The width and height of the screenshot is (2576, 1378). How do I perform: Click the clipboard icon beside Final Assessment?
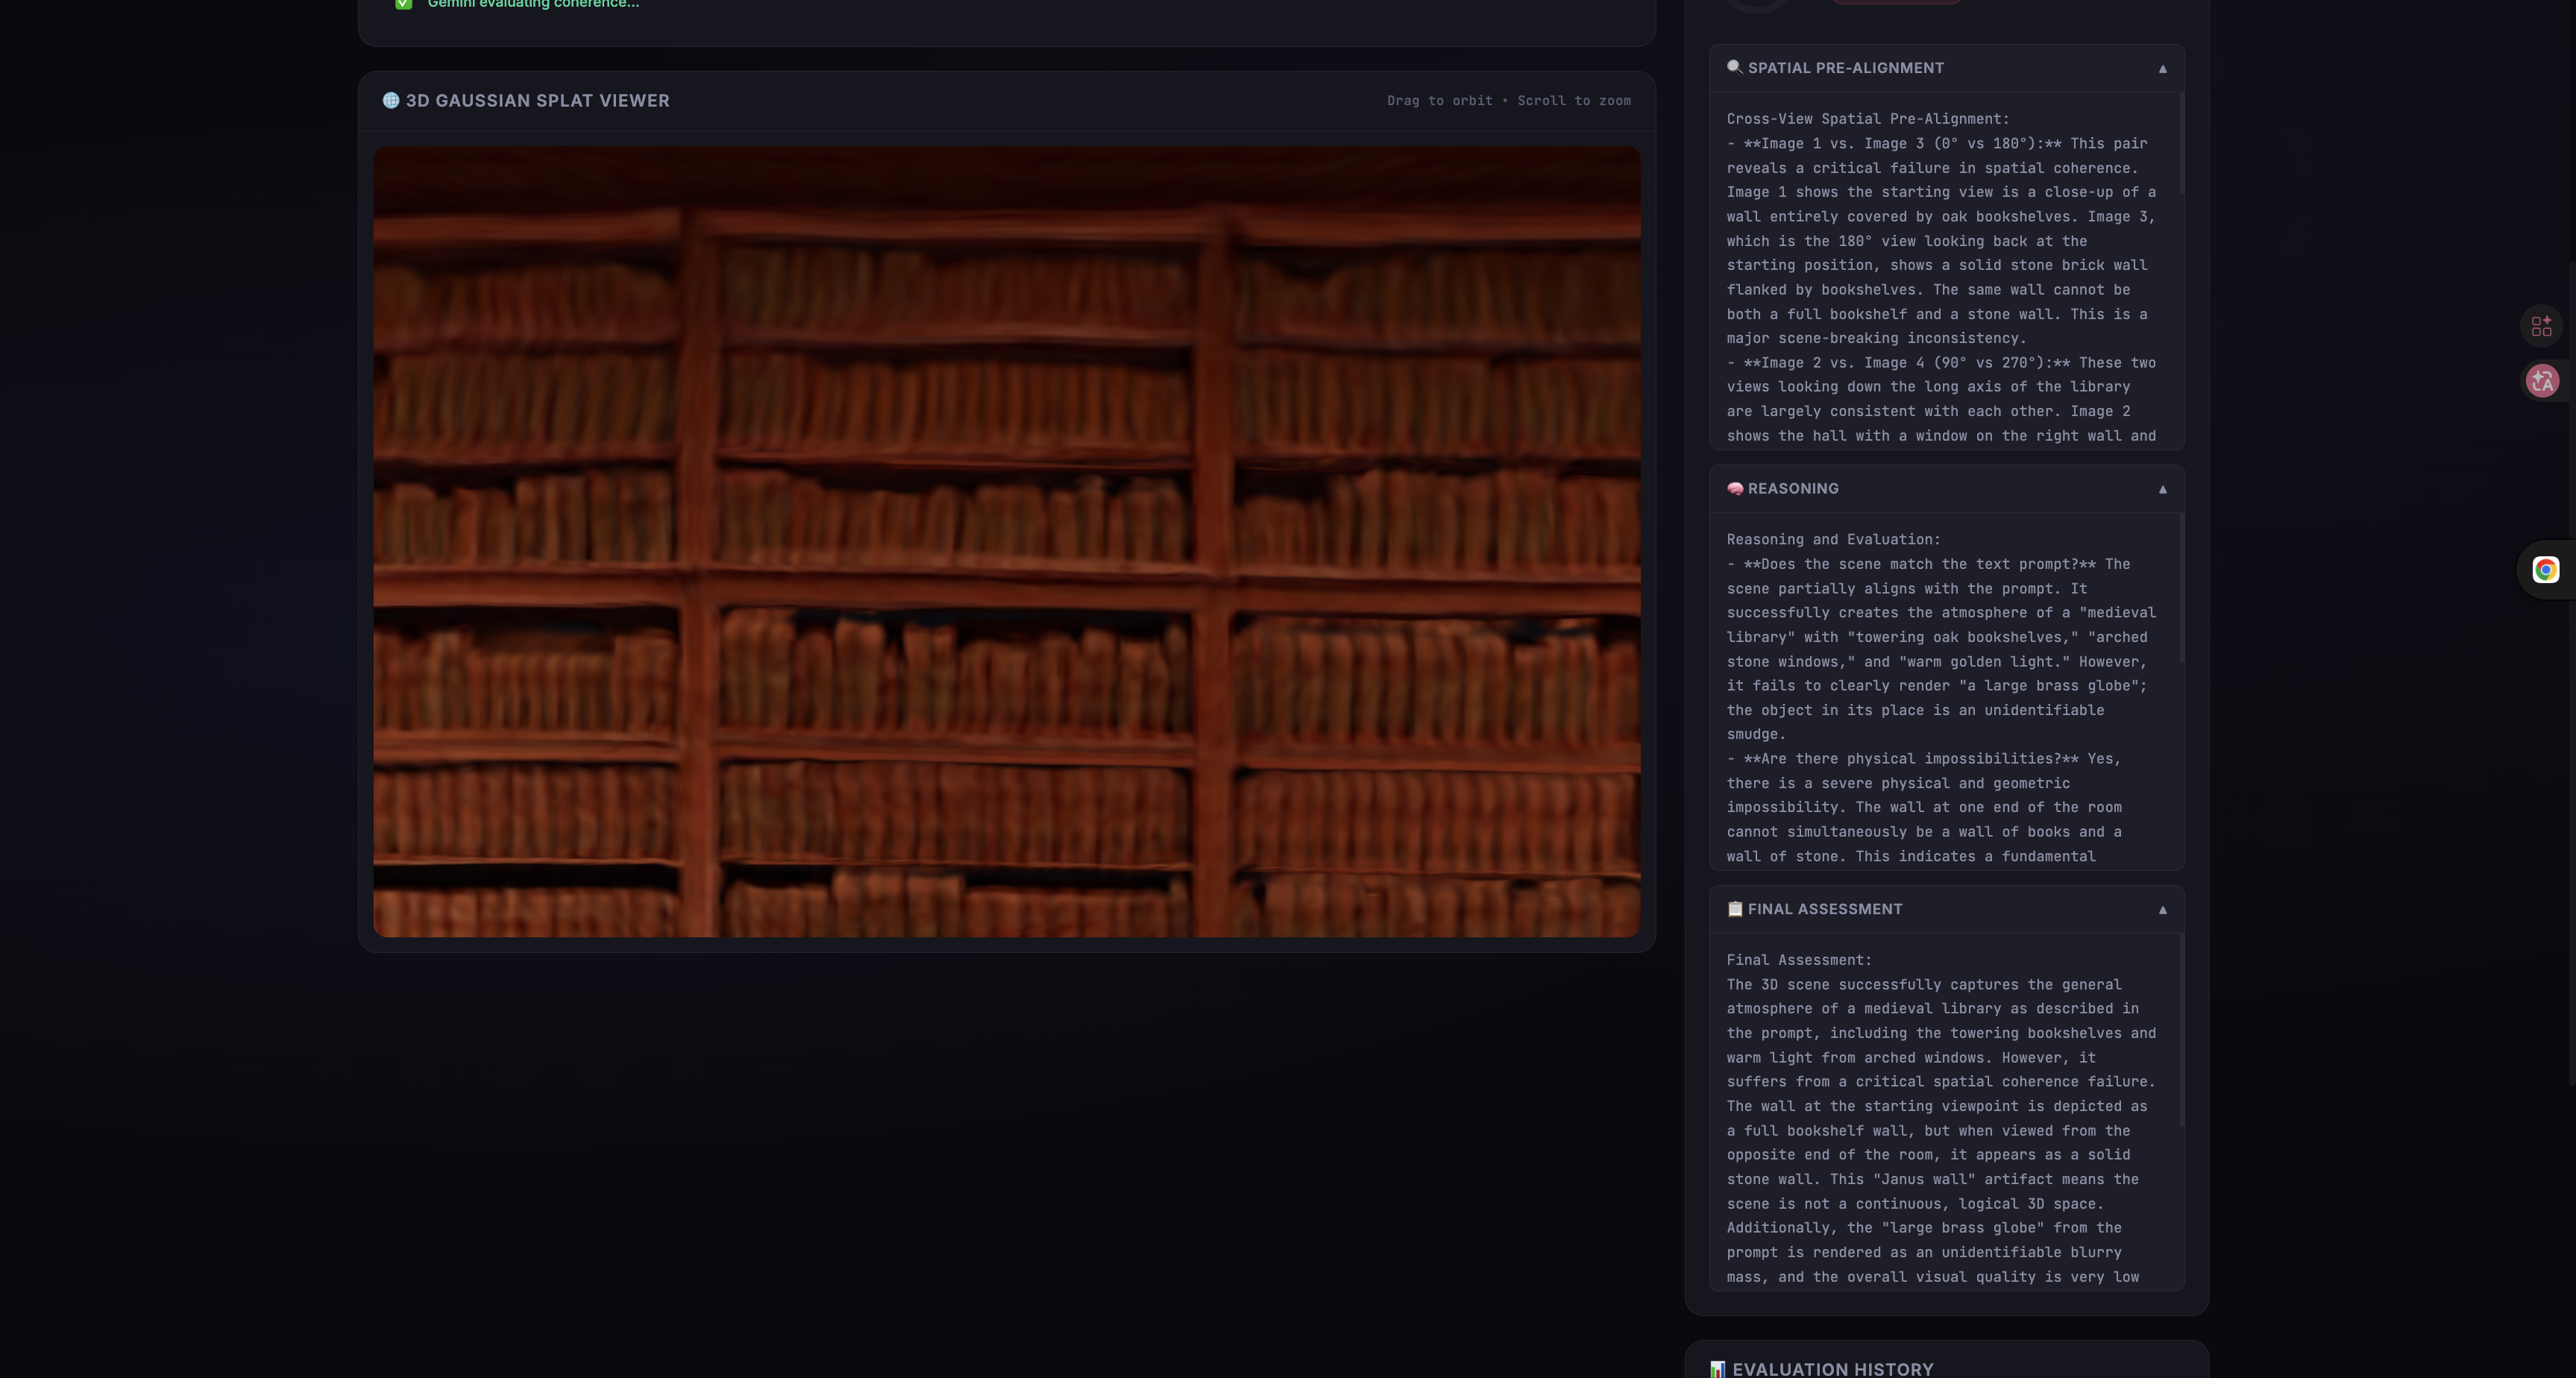tap(1734, 908)
